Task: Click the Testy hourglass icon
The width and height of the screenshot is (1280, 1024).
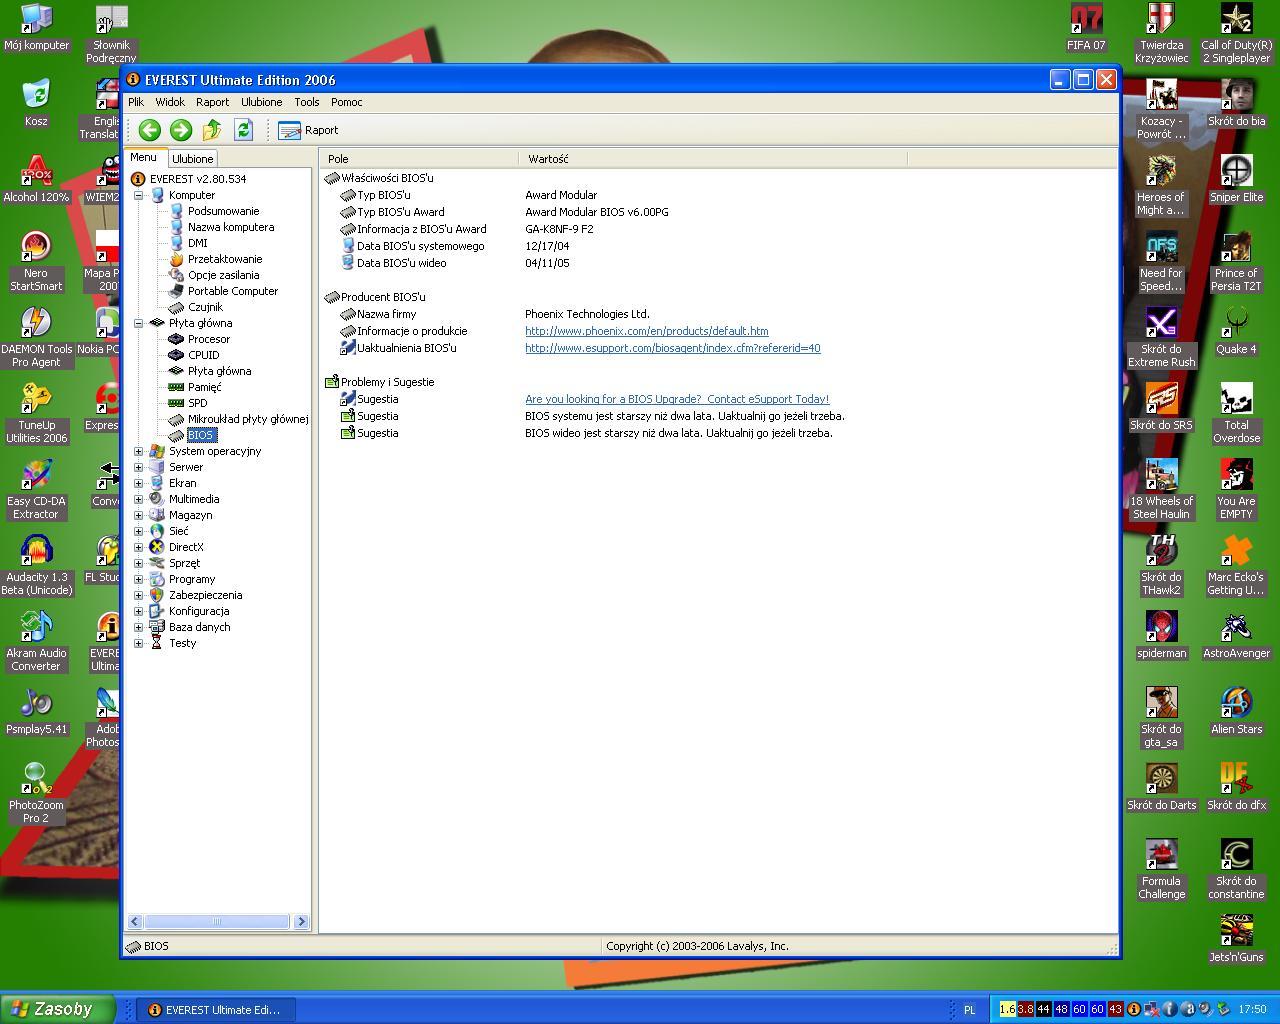Action: 156,643
